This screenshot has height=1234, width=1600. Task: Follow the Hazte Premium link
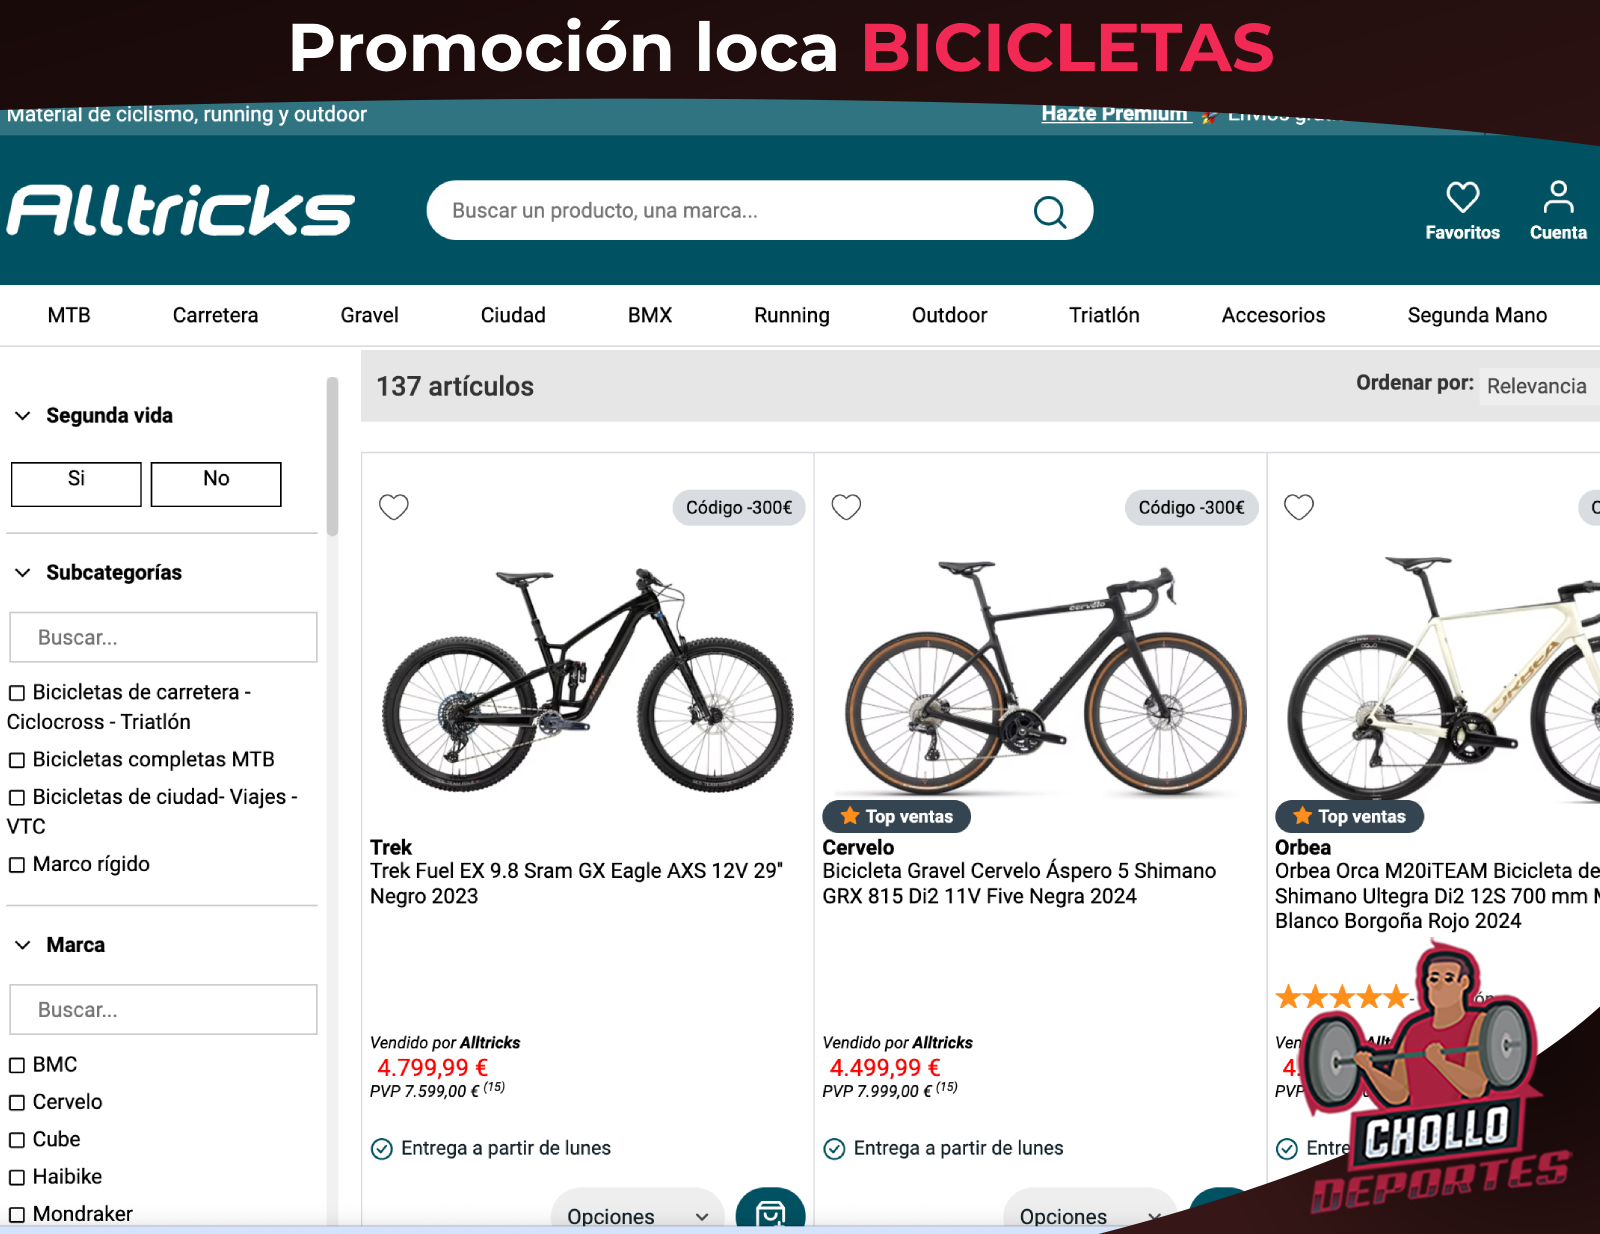tap(1114, 113)
